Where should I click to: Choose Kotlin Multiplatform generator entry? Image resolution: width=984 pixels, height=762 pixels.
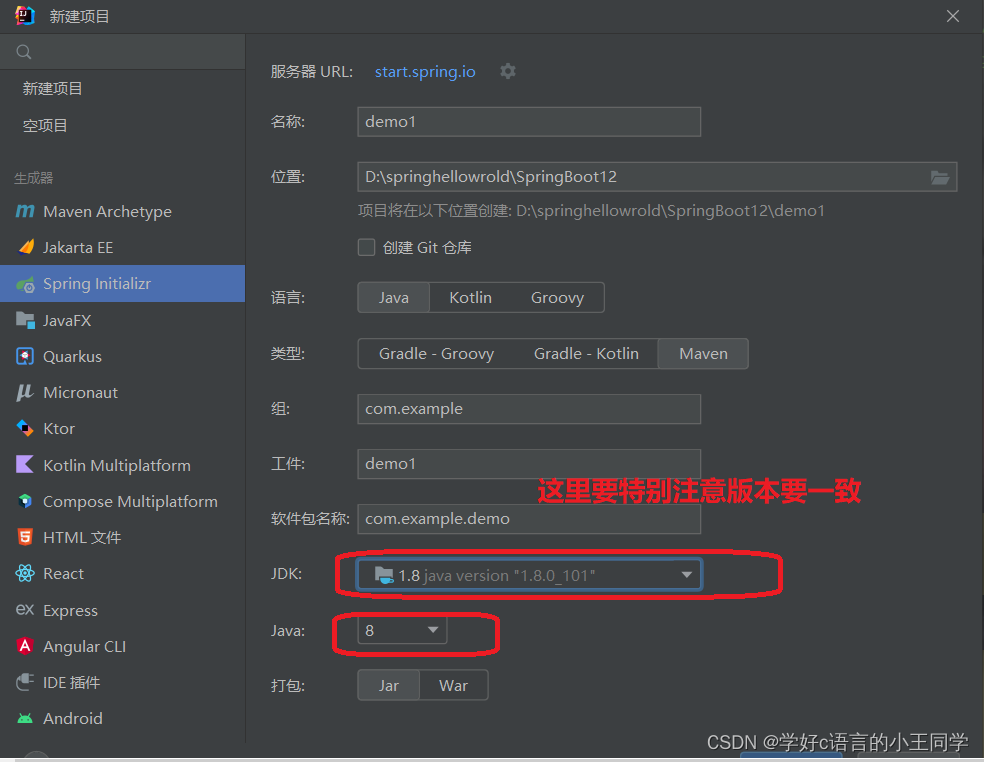click(x=122, y=465)
